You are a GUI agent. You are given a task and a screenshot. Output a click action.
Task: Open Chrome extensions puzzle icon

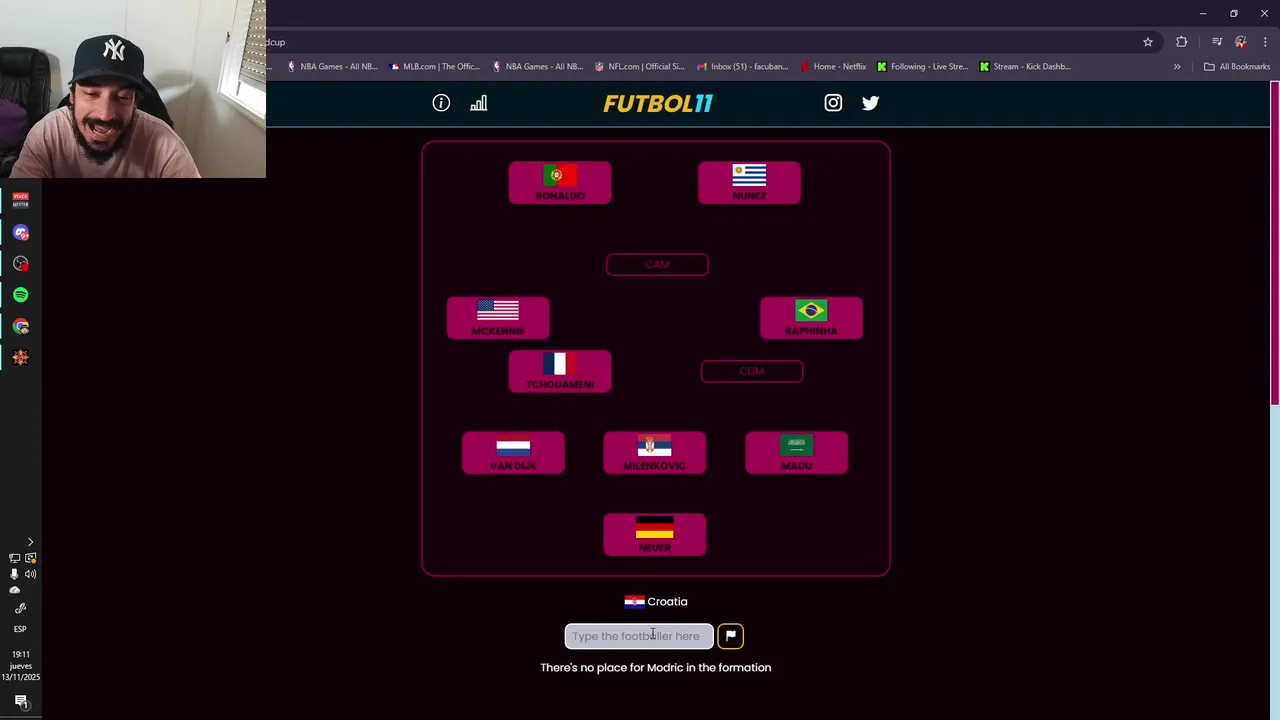click(x=1182, y=42)
